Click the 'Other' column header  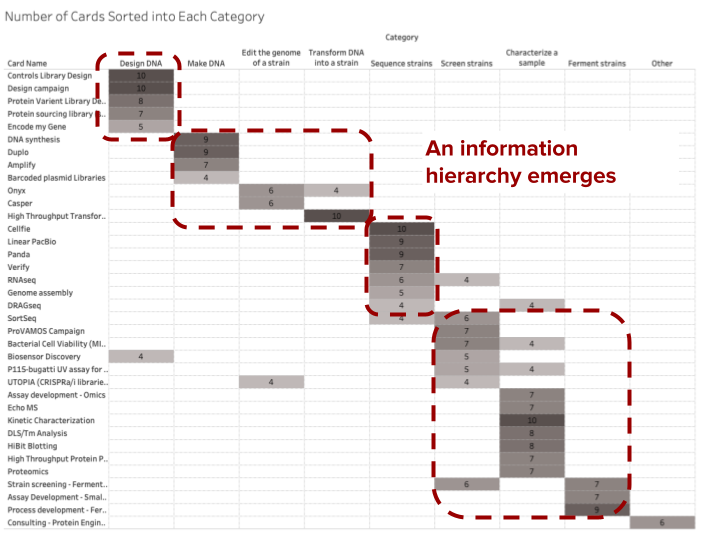[662, 63]
